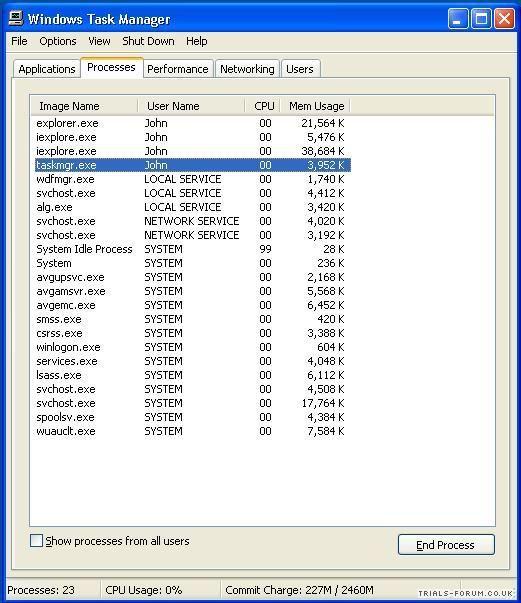The width and height of the screenshot is (521, 603).
Task: Click the End Process button
Action: [446, 545]
